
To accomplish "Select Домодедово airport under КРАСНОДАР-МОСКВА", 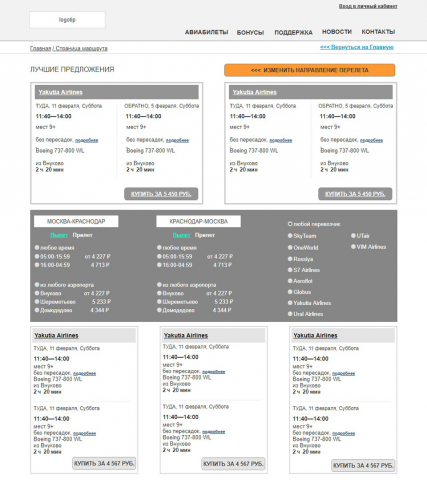I will [176, 310].
